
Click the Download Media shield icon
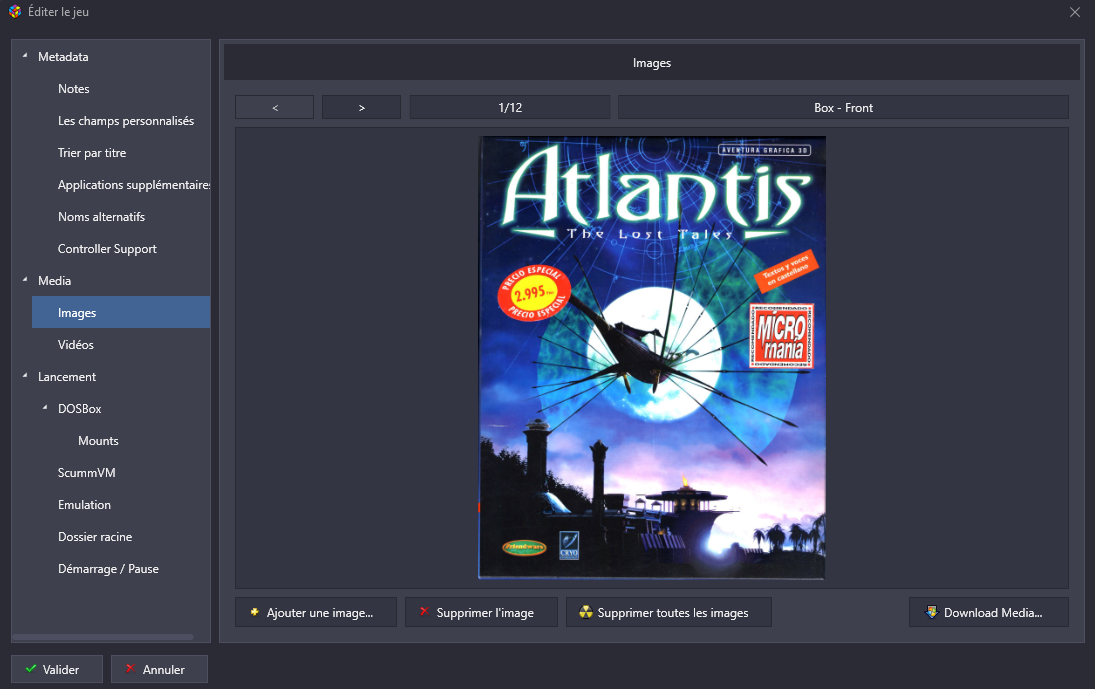tap(932, 612)
